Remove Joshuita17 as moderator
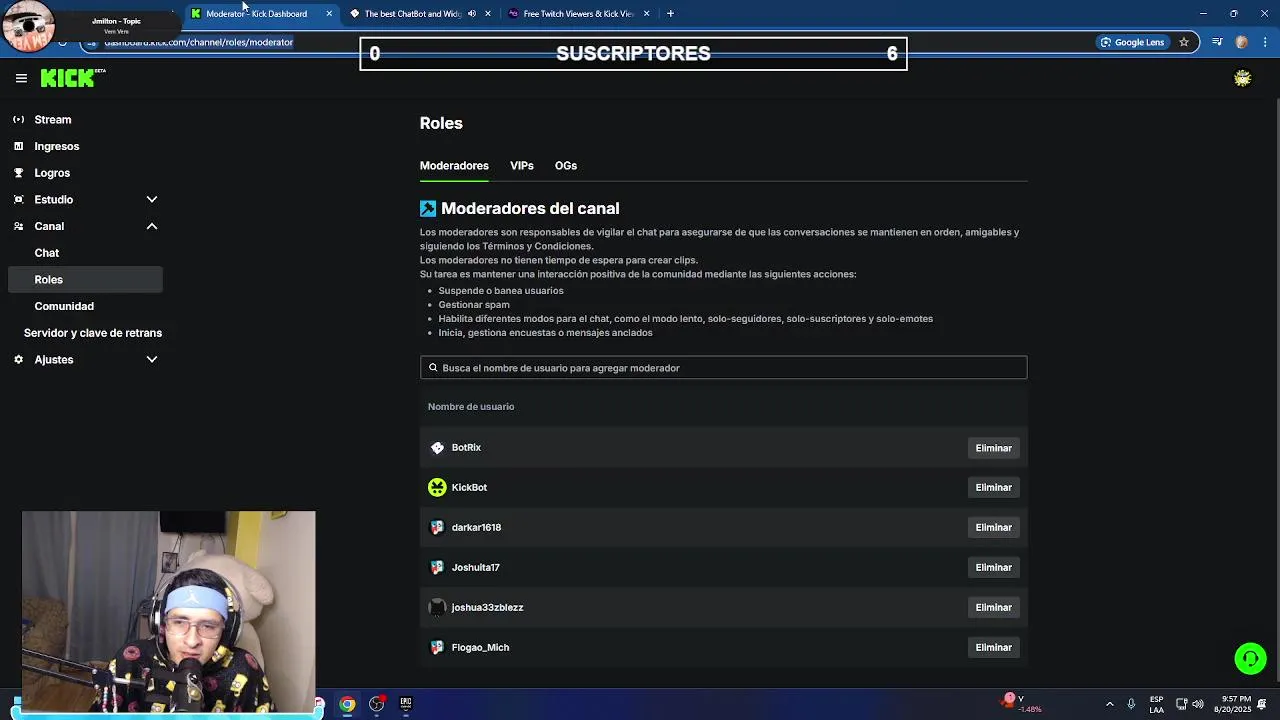 [x=993, y=568]
